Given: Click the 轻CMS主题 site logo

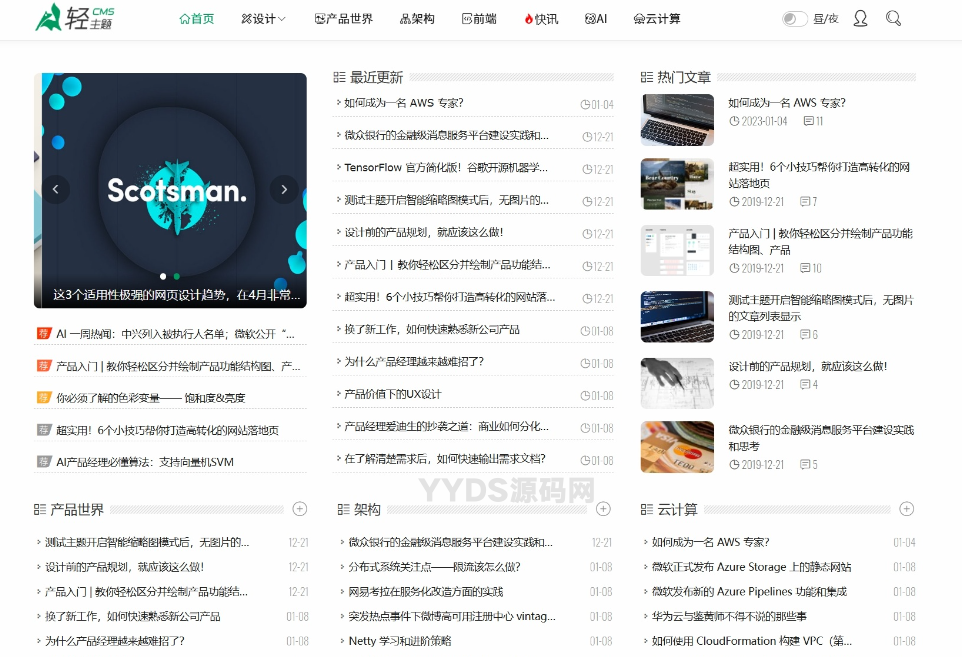Looking at the screenshot, I should coord(74,18).
